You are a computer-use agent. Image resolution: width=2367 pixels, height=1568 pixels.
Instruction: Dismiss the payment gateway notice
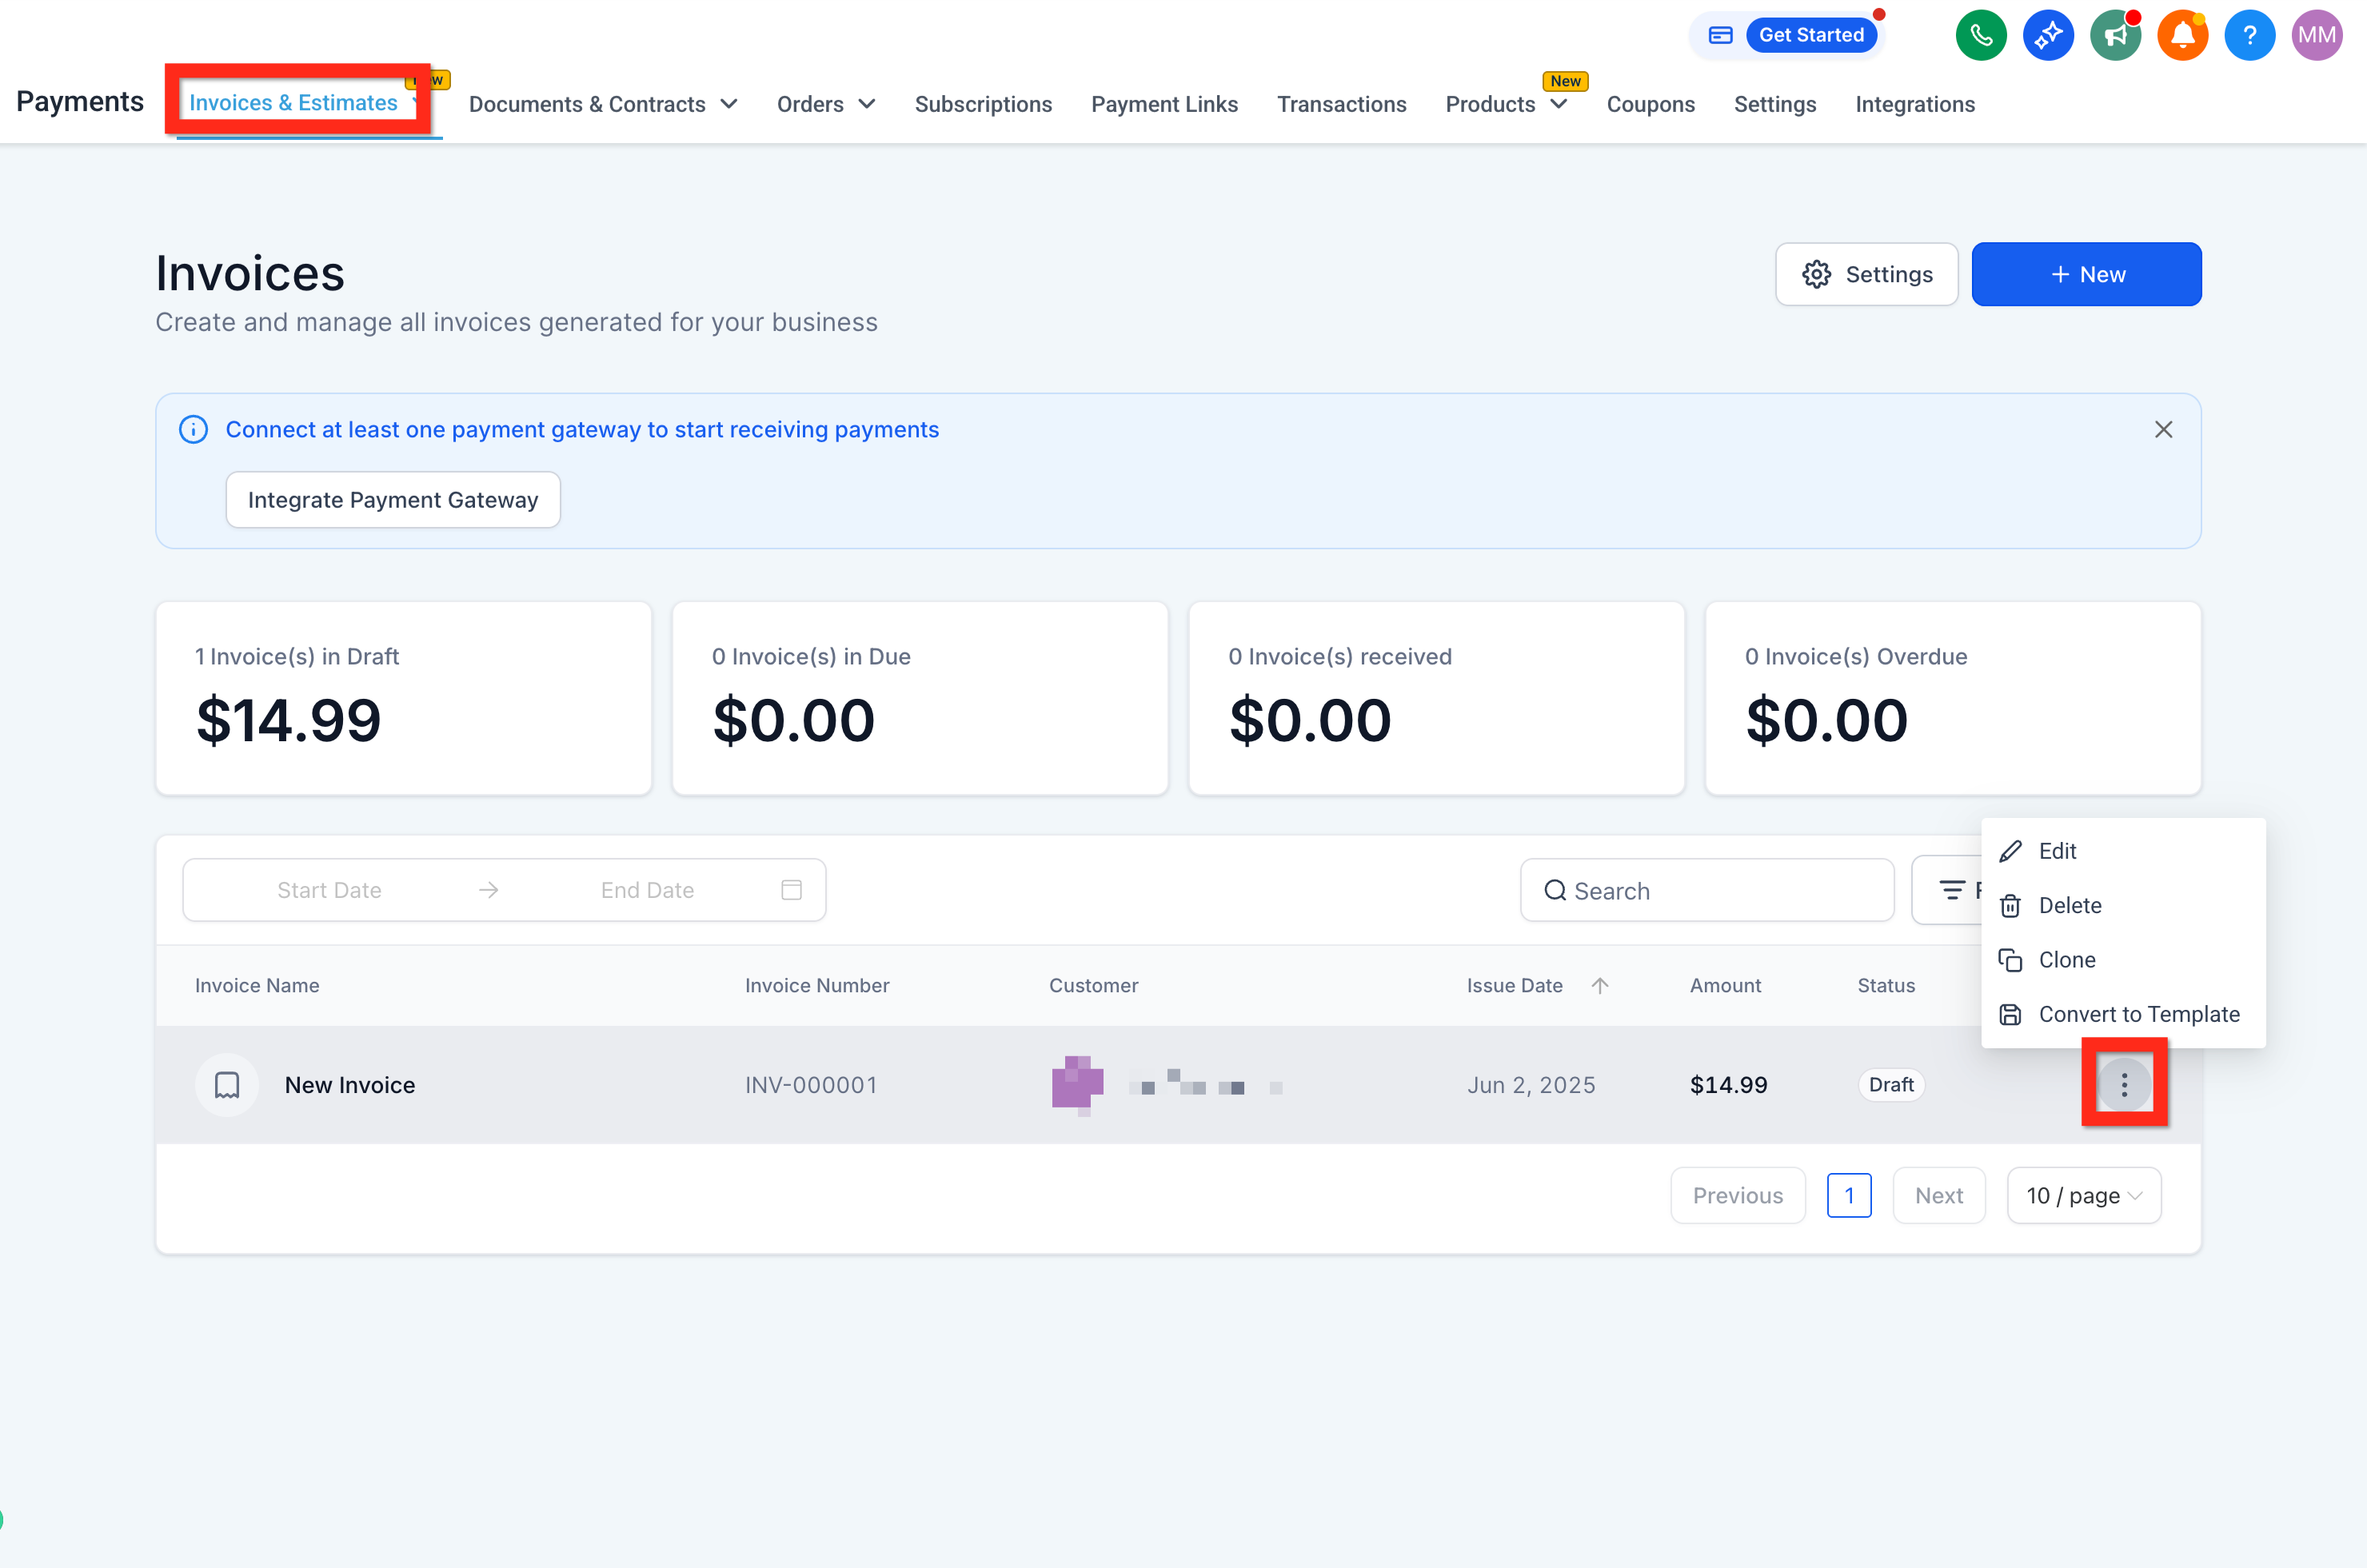(x=2163, y=429)
